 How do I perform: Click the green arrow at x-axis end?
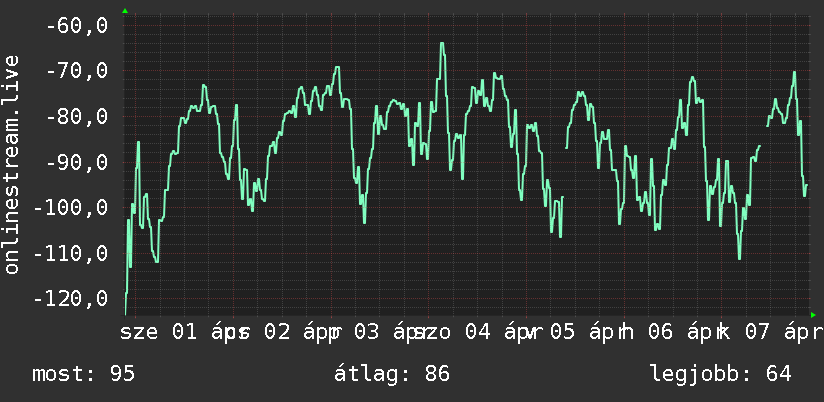coord(813,315)
